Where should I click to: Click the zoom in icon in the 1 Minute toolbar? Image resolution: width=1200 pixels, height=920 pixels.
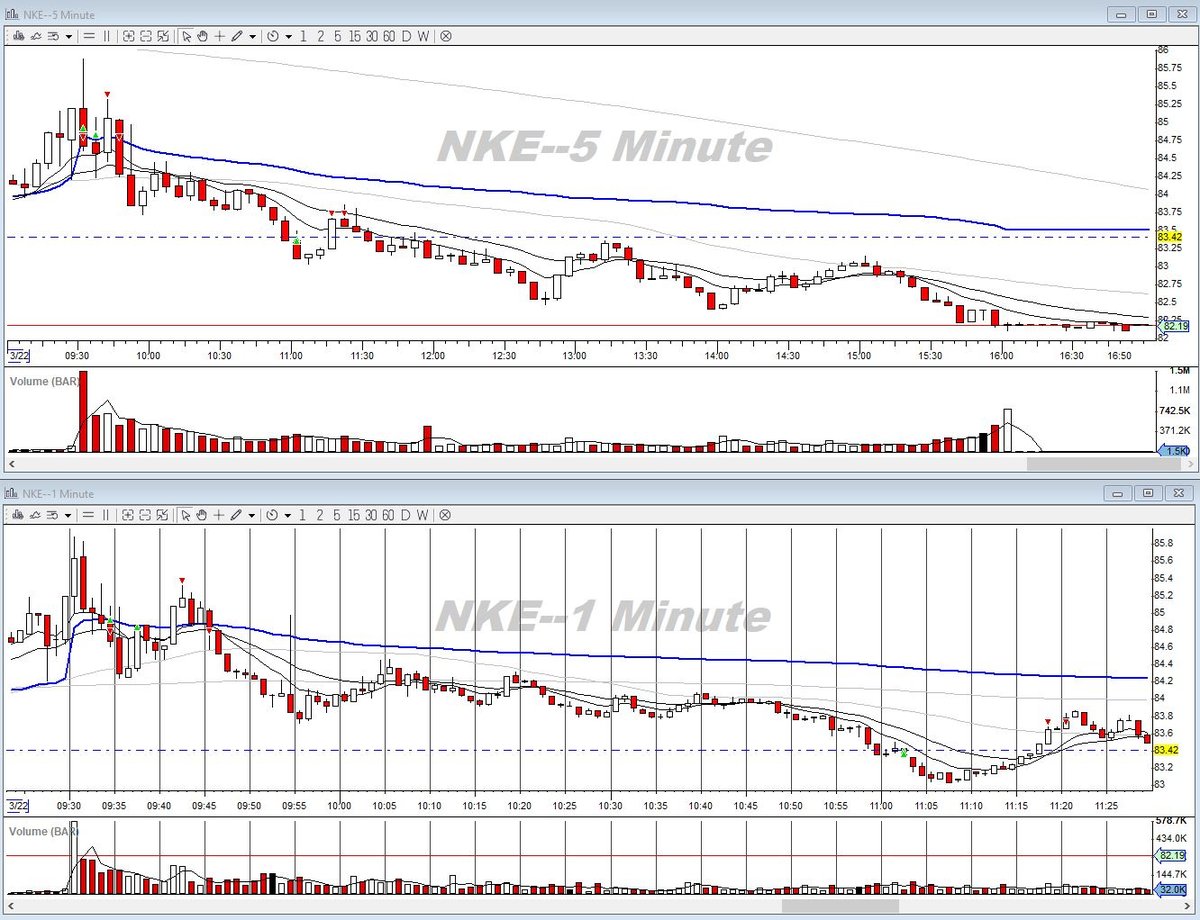pos(129,514)
